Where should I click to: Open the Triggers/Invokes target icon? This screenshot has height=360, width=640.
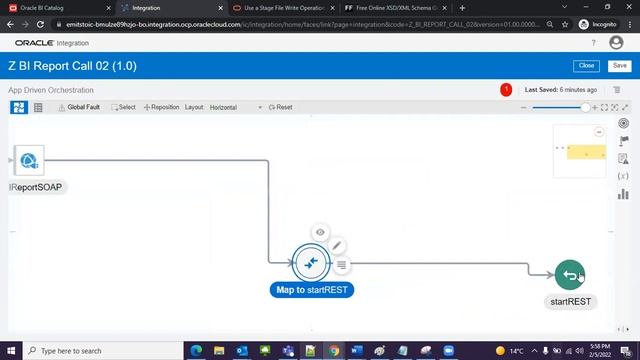tap(623, 123)
